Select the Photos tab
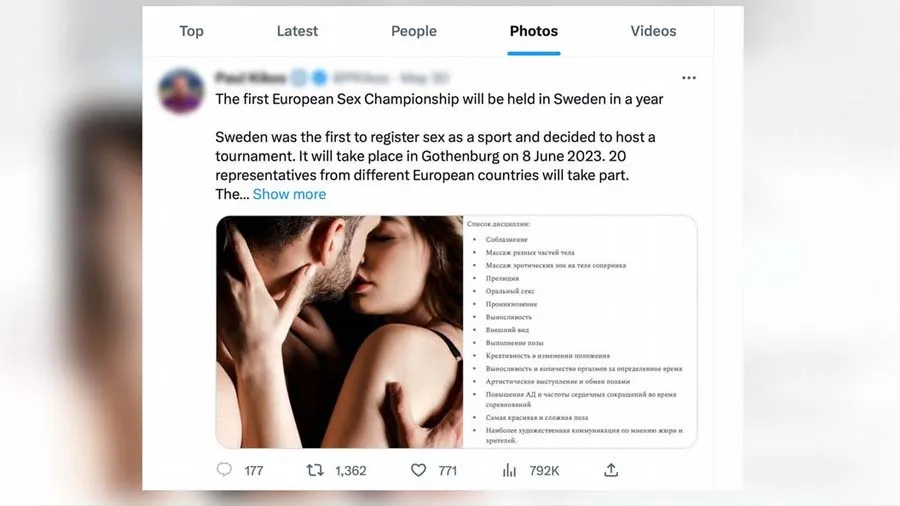Screen dimensions: 900x506 pos(534,31)
